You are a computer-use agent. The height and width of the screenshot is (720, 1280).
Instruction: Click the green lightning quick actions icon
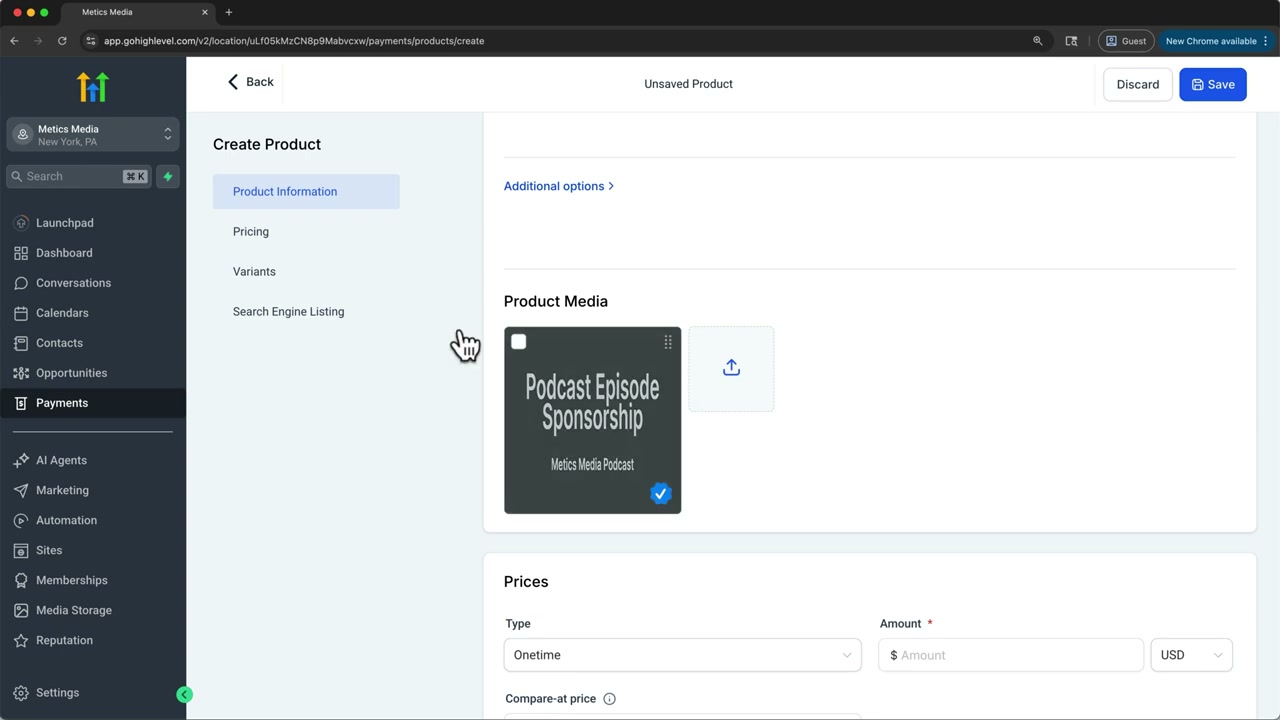point(168,176)
